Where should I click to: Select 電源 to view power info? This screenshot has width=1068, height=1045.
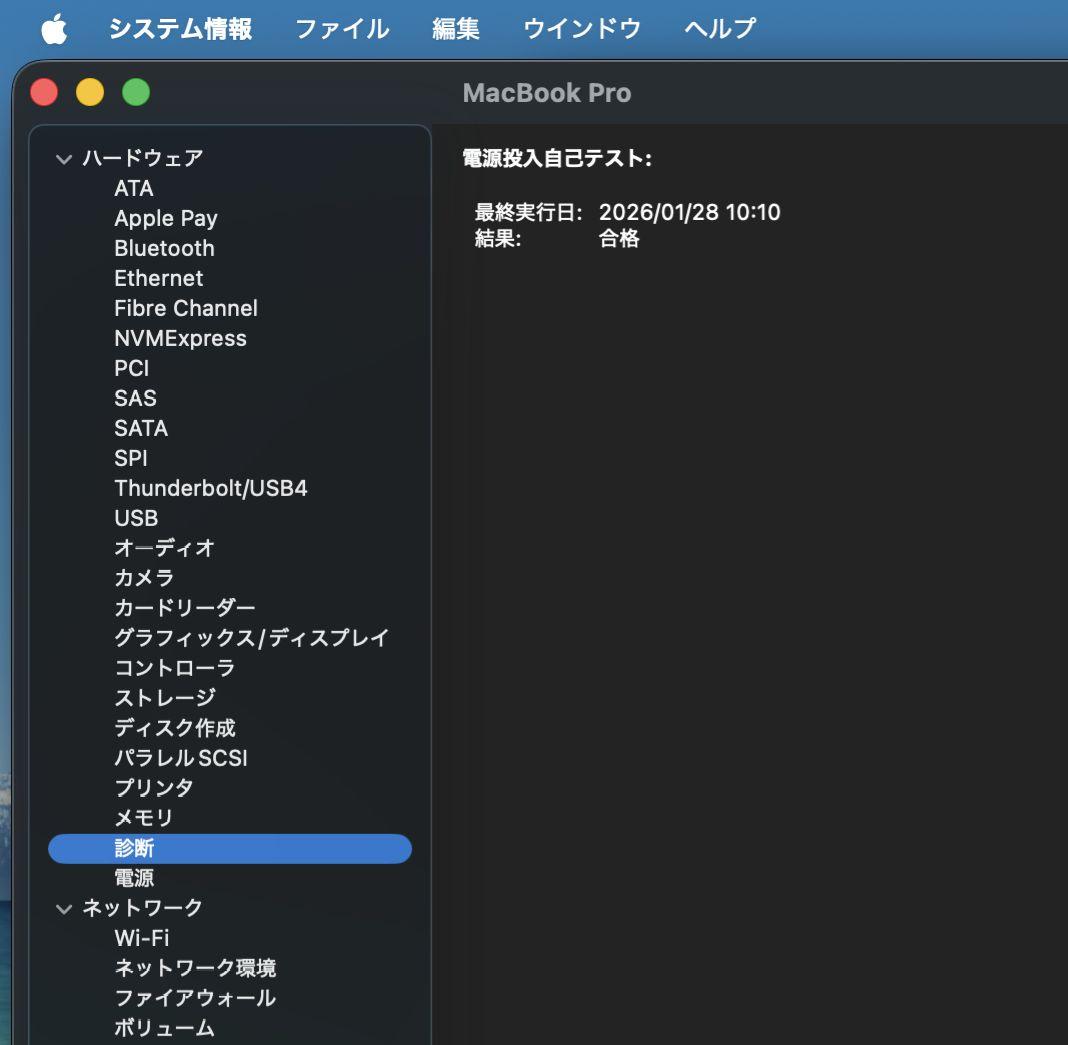pyautogui.click(x=136, y=878)
